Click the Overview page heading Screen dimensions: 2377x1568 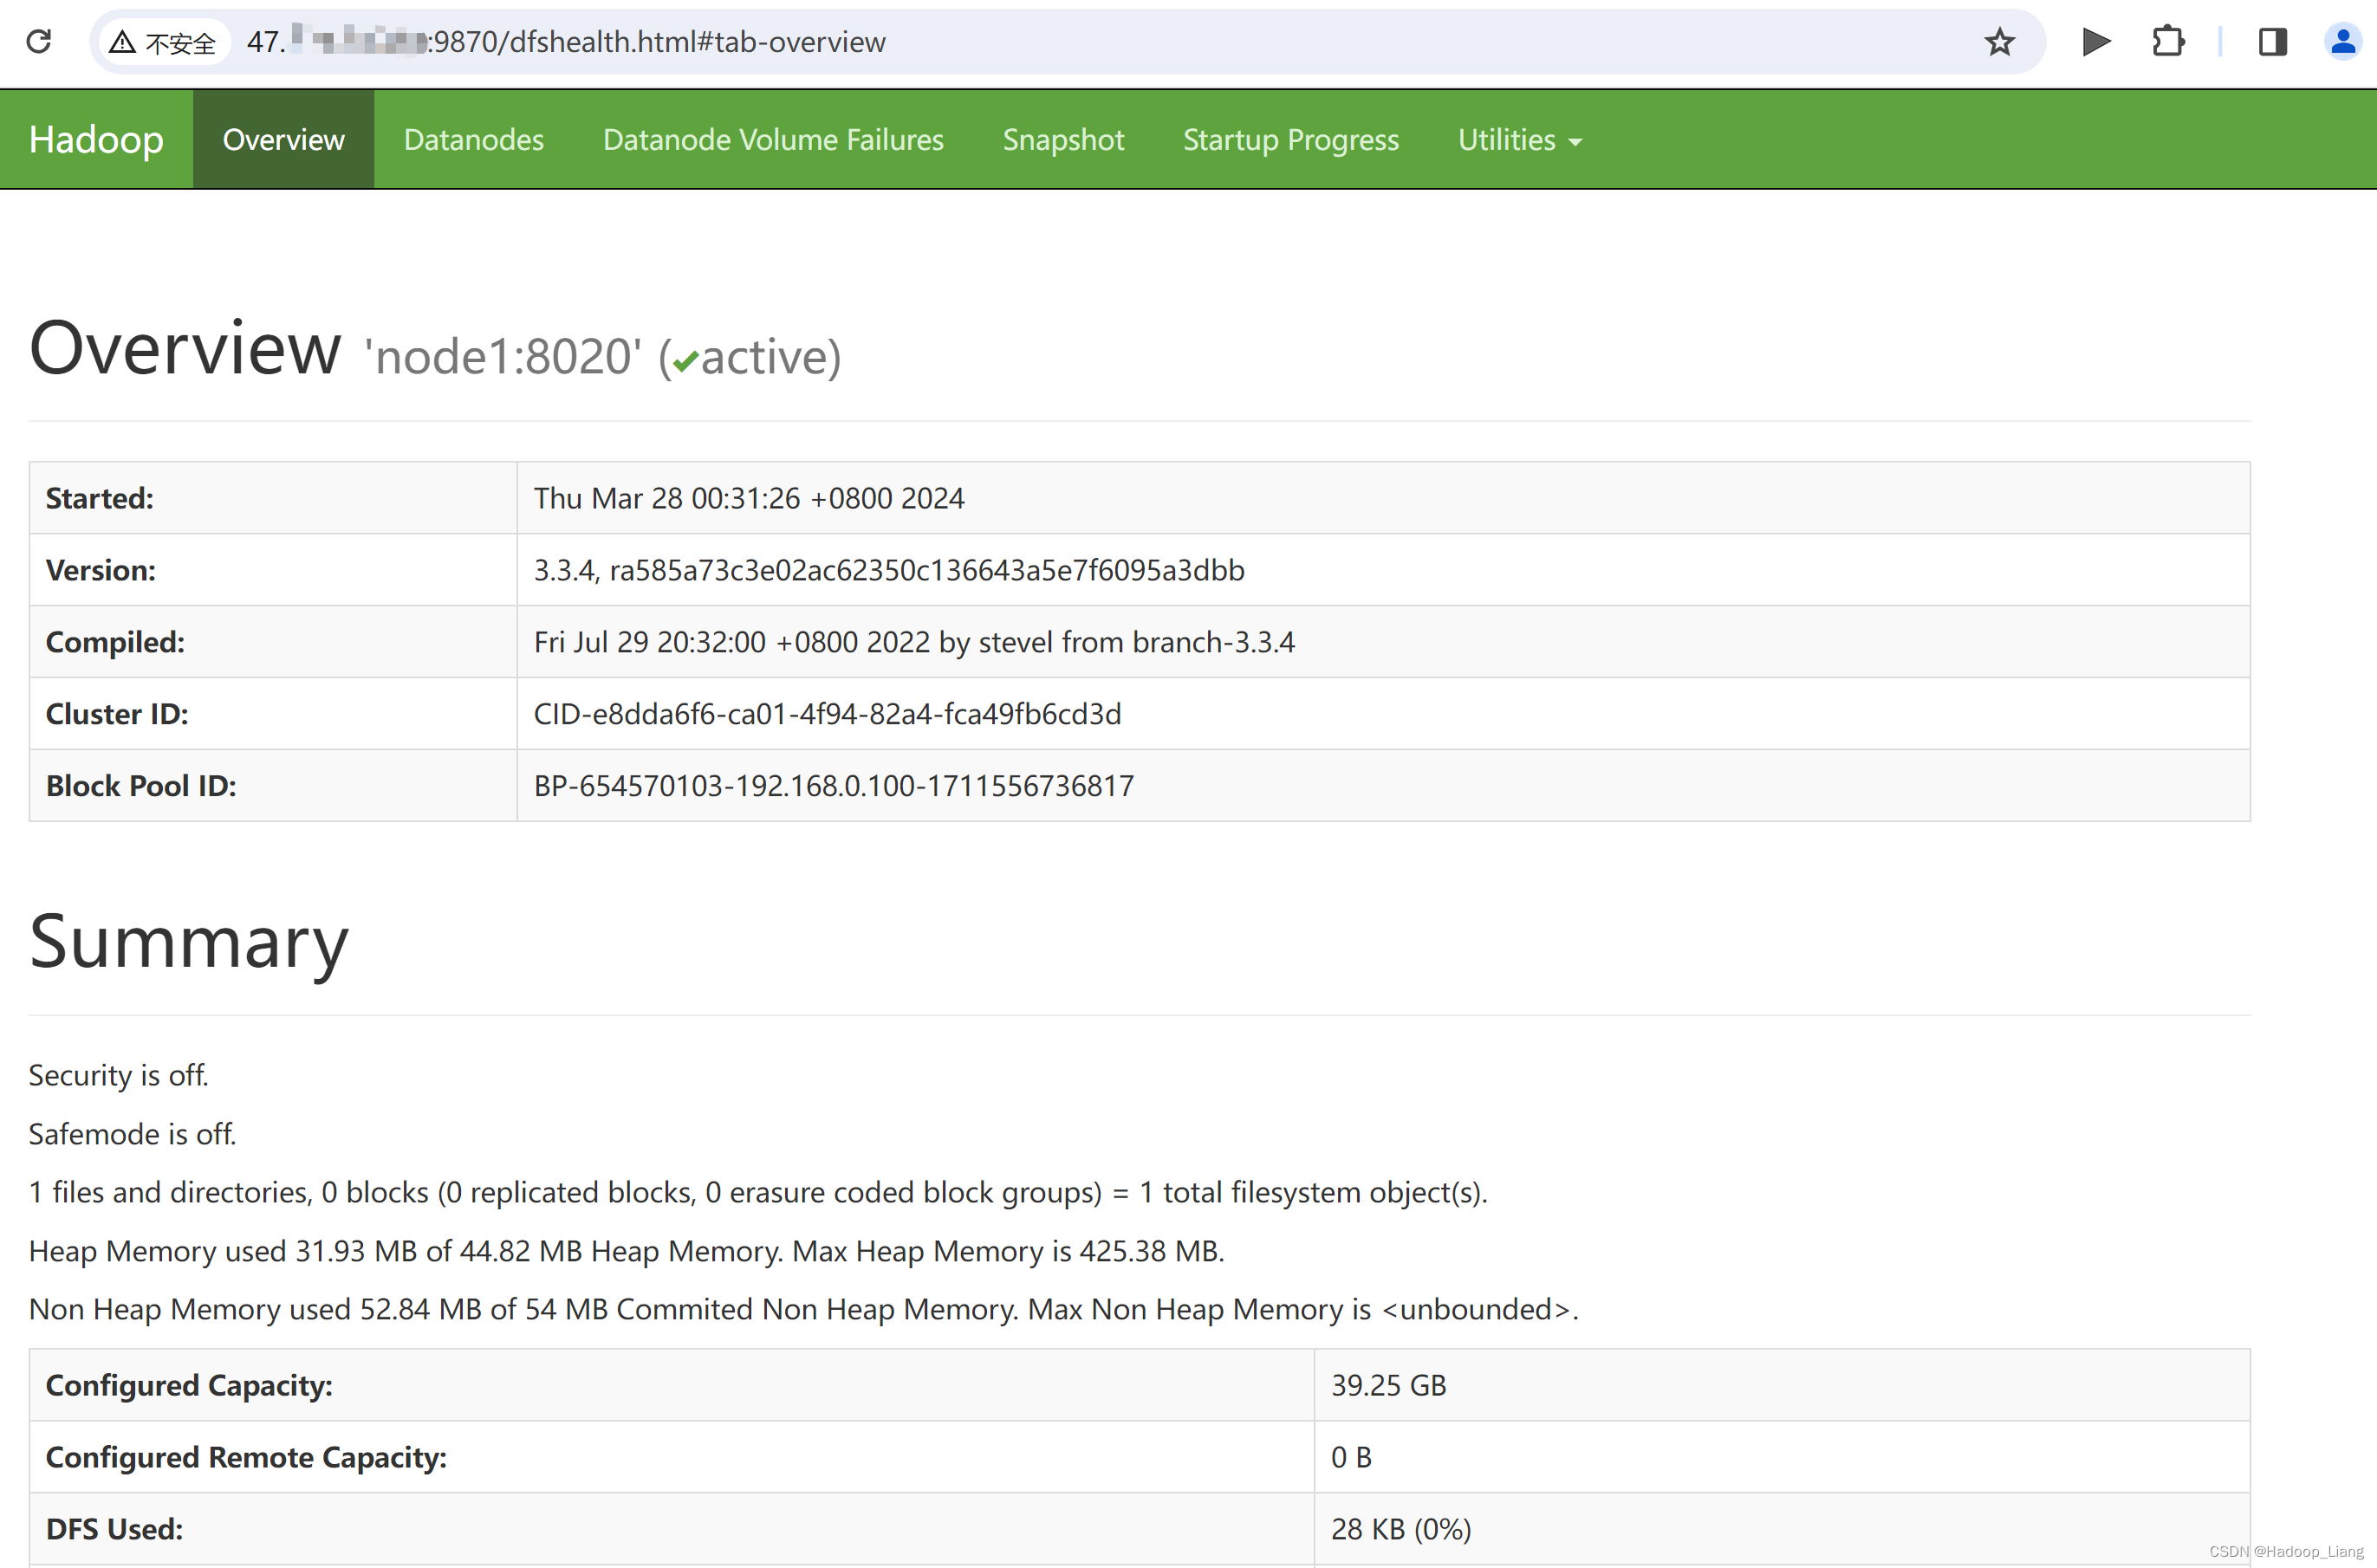[185, 348]
